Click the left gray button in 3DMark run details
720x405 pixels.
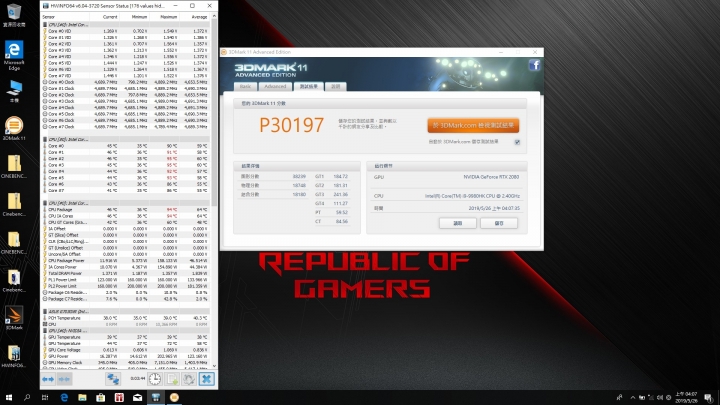[x=457, y=223]
